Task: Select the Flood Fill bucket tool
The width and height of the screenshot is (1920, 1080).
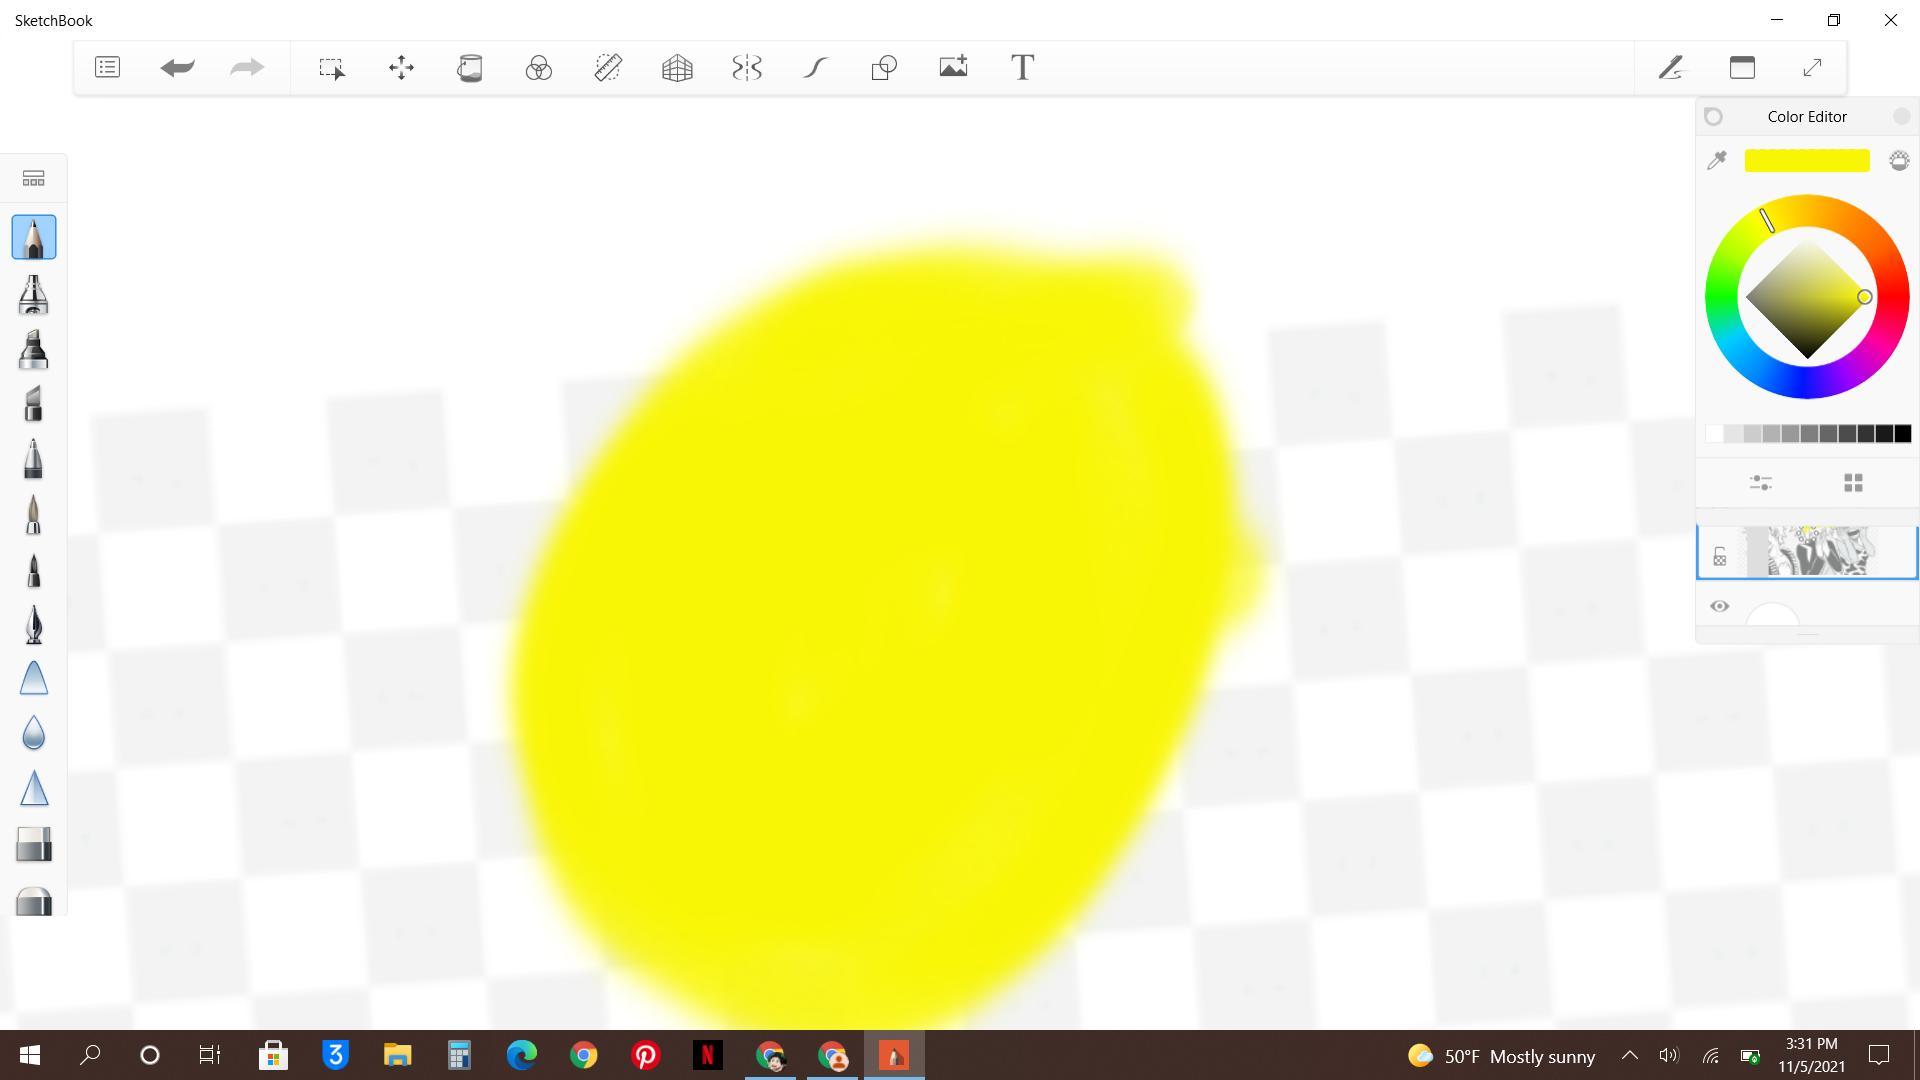Action: click(x=470, y=68)
